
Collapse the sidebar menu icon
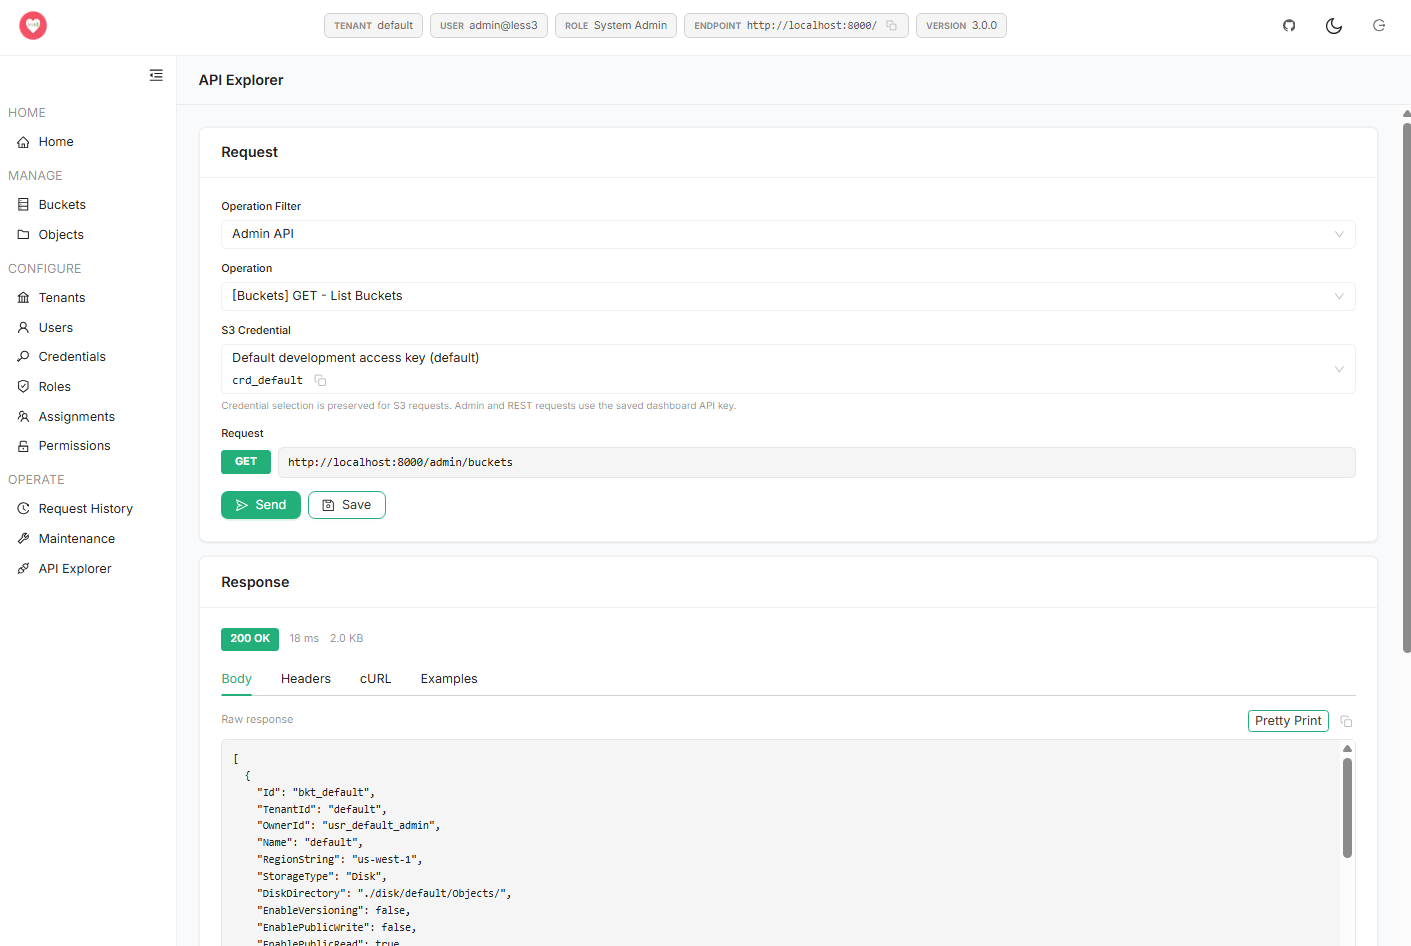pos(156,75)
